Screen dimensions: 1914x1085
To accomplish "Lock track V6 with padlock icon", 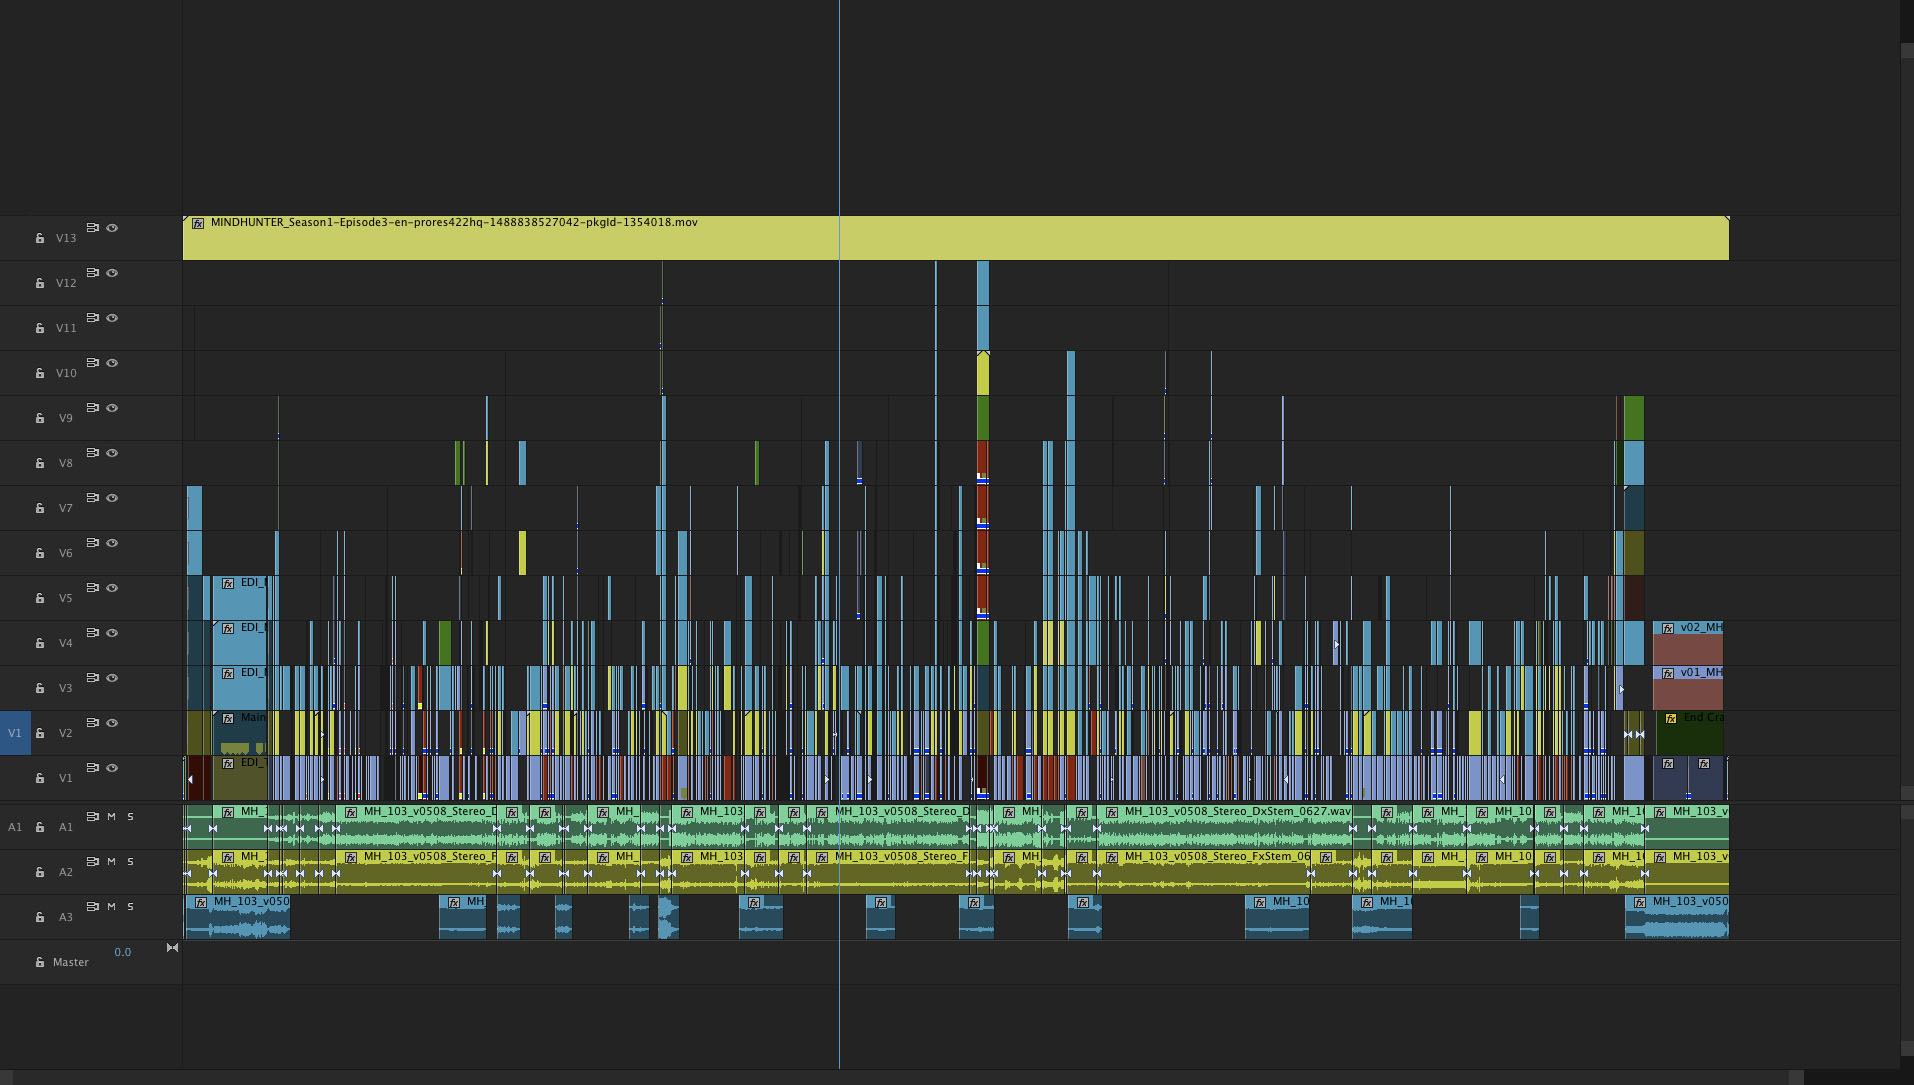I will [x=40, y=553].
